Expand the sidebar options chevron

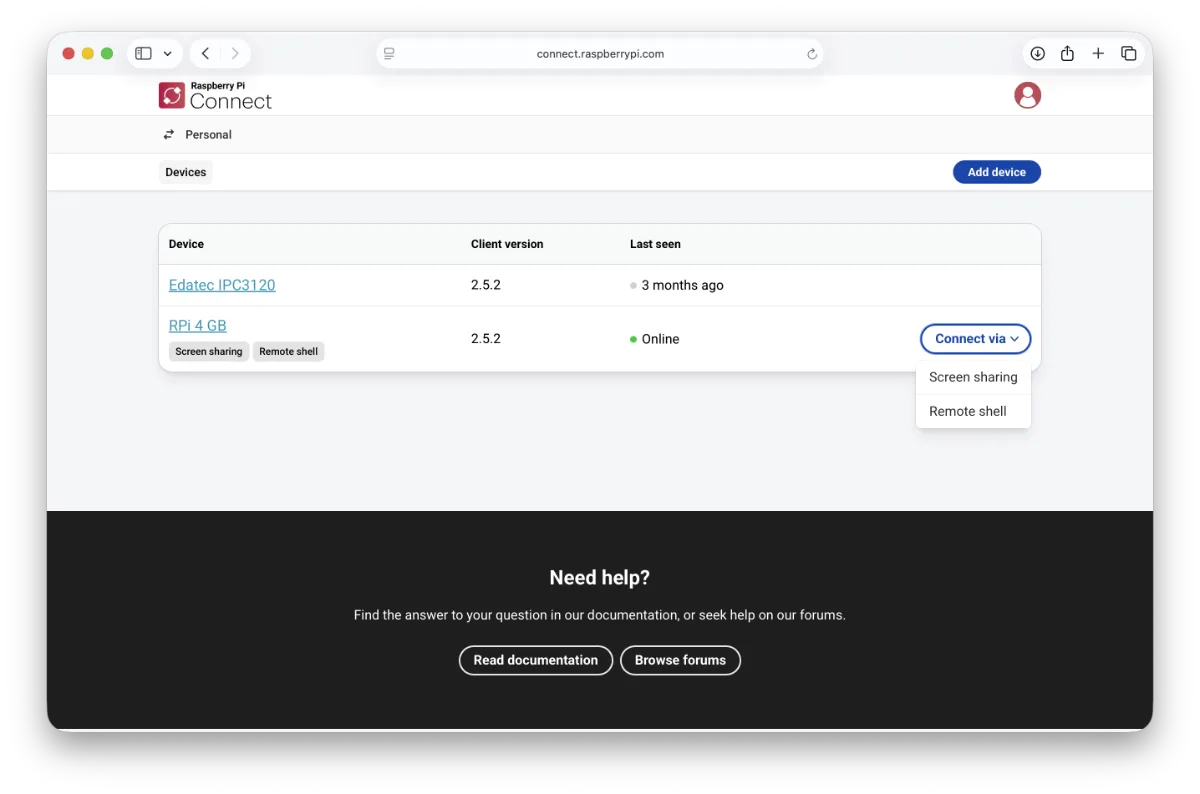click(167, 54)
